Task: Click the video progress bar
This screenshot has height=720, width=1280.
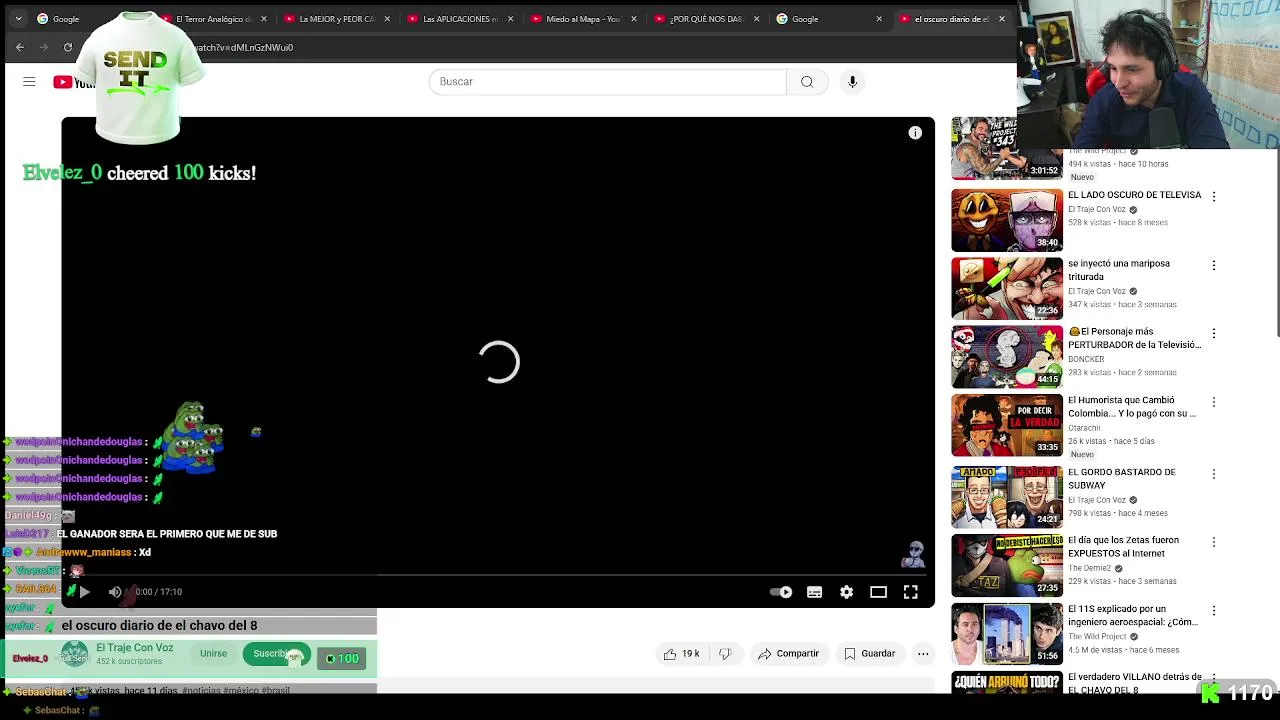Action: pos(498,575)
